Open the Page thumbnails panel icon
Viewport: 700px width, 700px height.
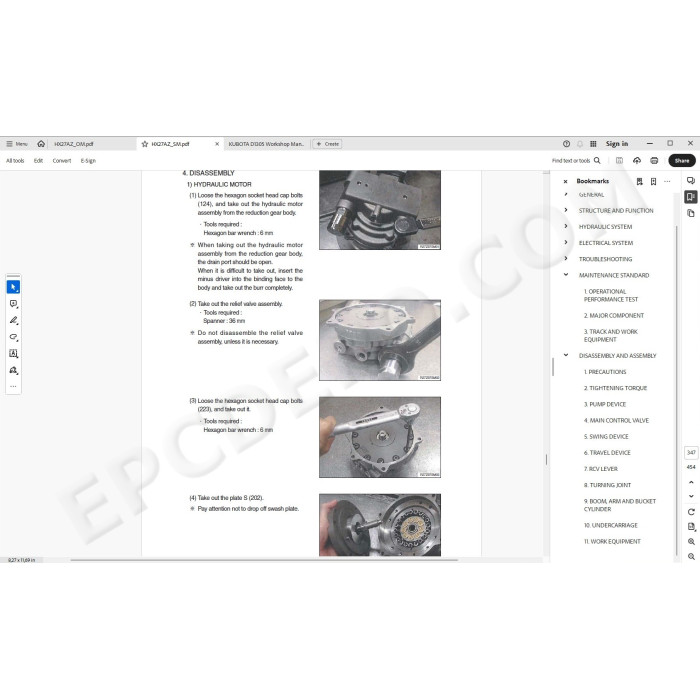click(691, 213)
